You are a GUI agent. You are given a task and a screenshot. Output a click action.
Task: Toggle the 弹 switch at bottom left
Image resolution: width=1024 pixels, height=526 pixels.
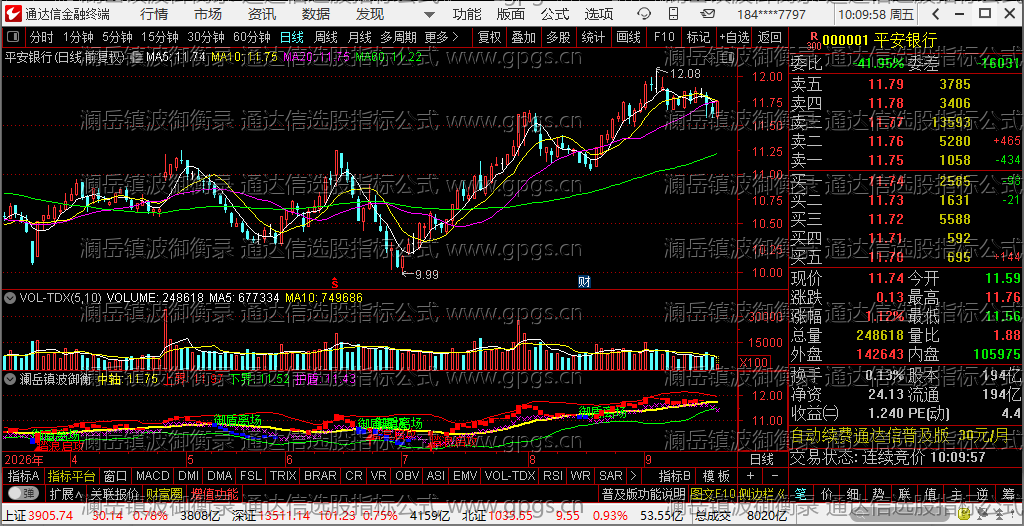24,493
